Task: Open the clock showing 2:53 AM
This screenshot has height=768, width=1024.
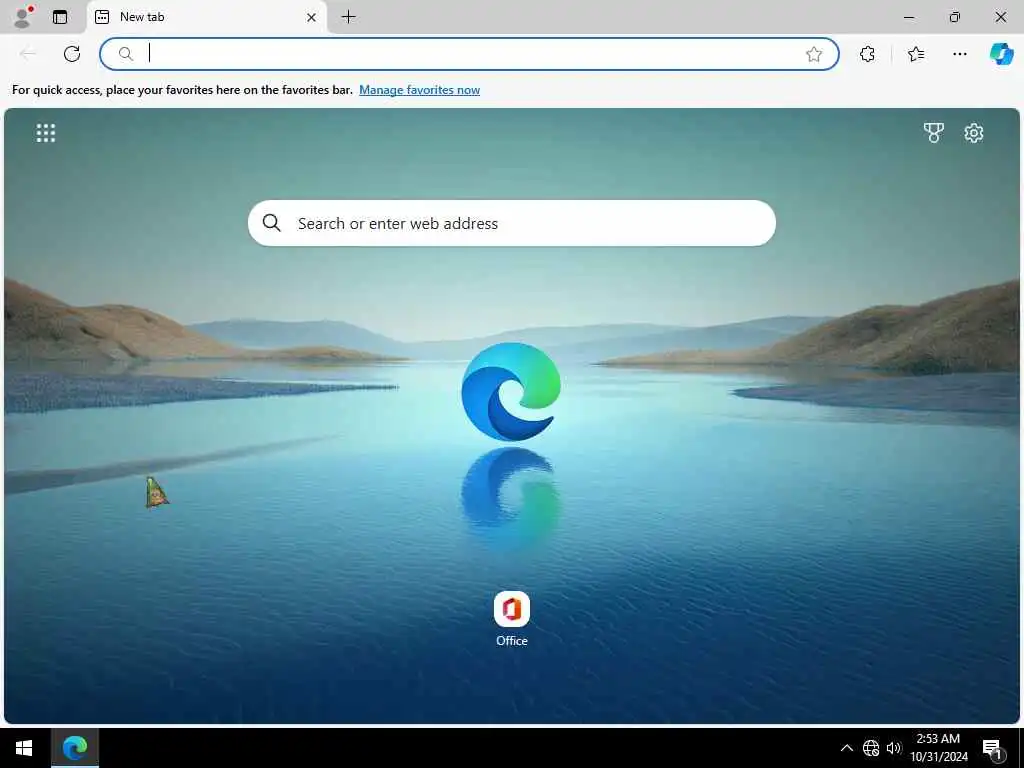Action: 938,748
